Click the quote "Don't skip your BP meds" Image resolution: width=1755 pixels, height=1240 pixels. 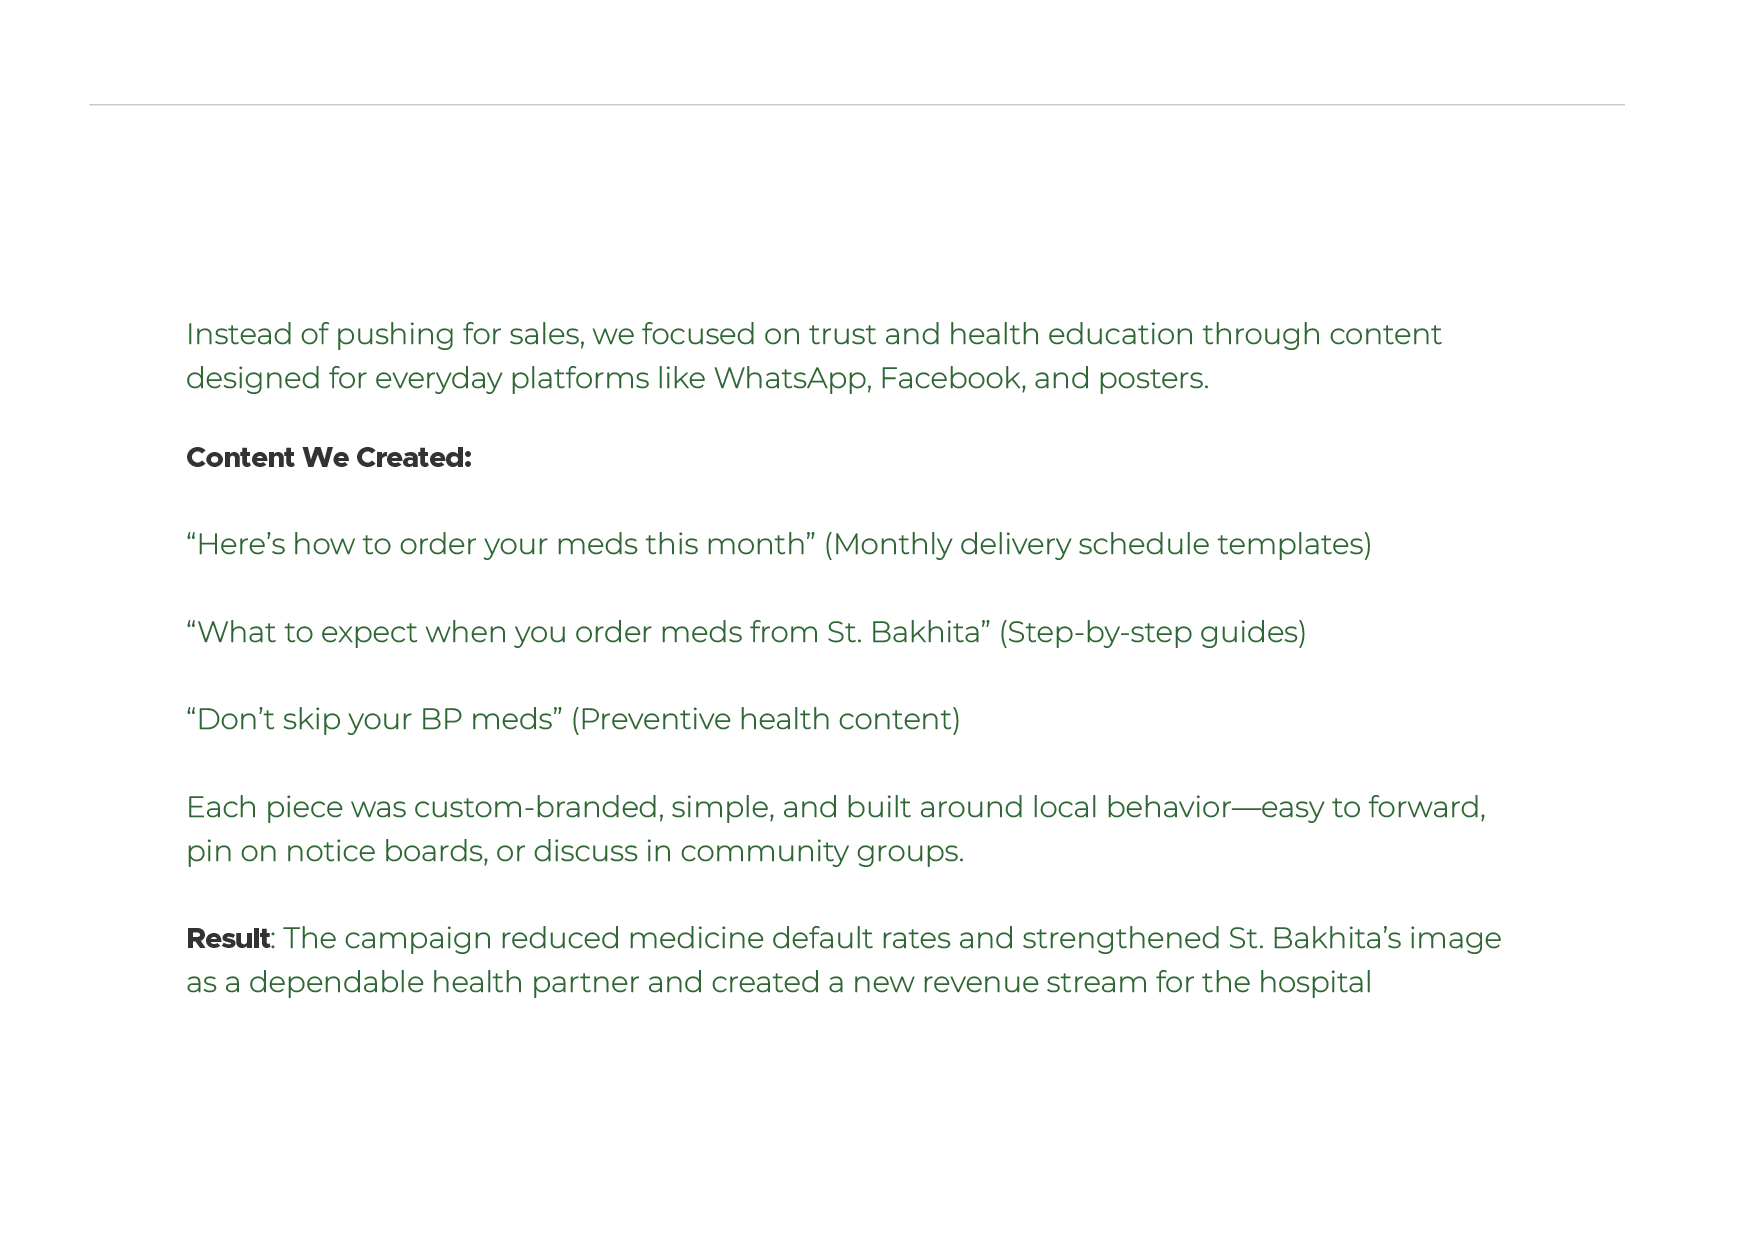[x=374, y=720]
